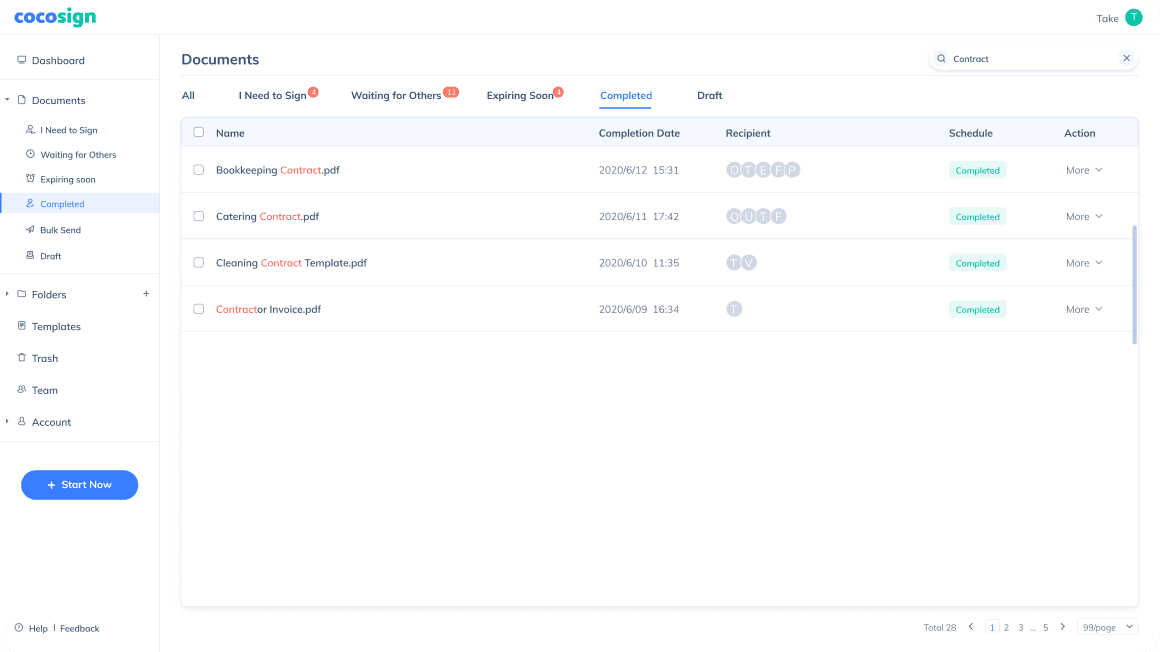Select the Contractor Invoice.pdf checkbox
This screenshot has width=1160, height=652.
pyautogui.click(x=198, y=309)
